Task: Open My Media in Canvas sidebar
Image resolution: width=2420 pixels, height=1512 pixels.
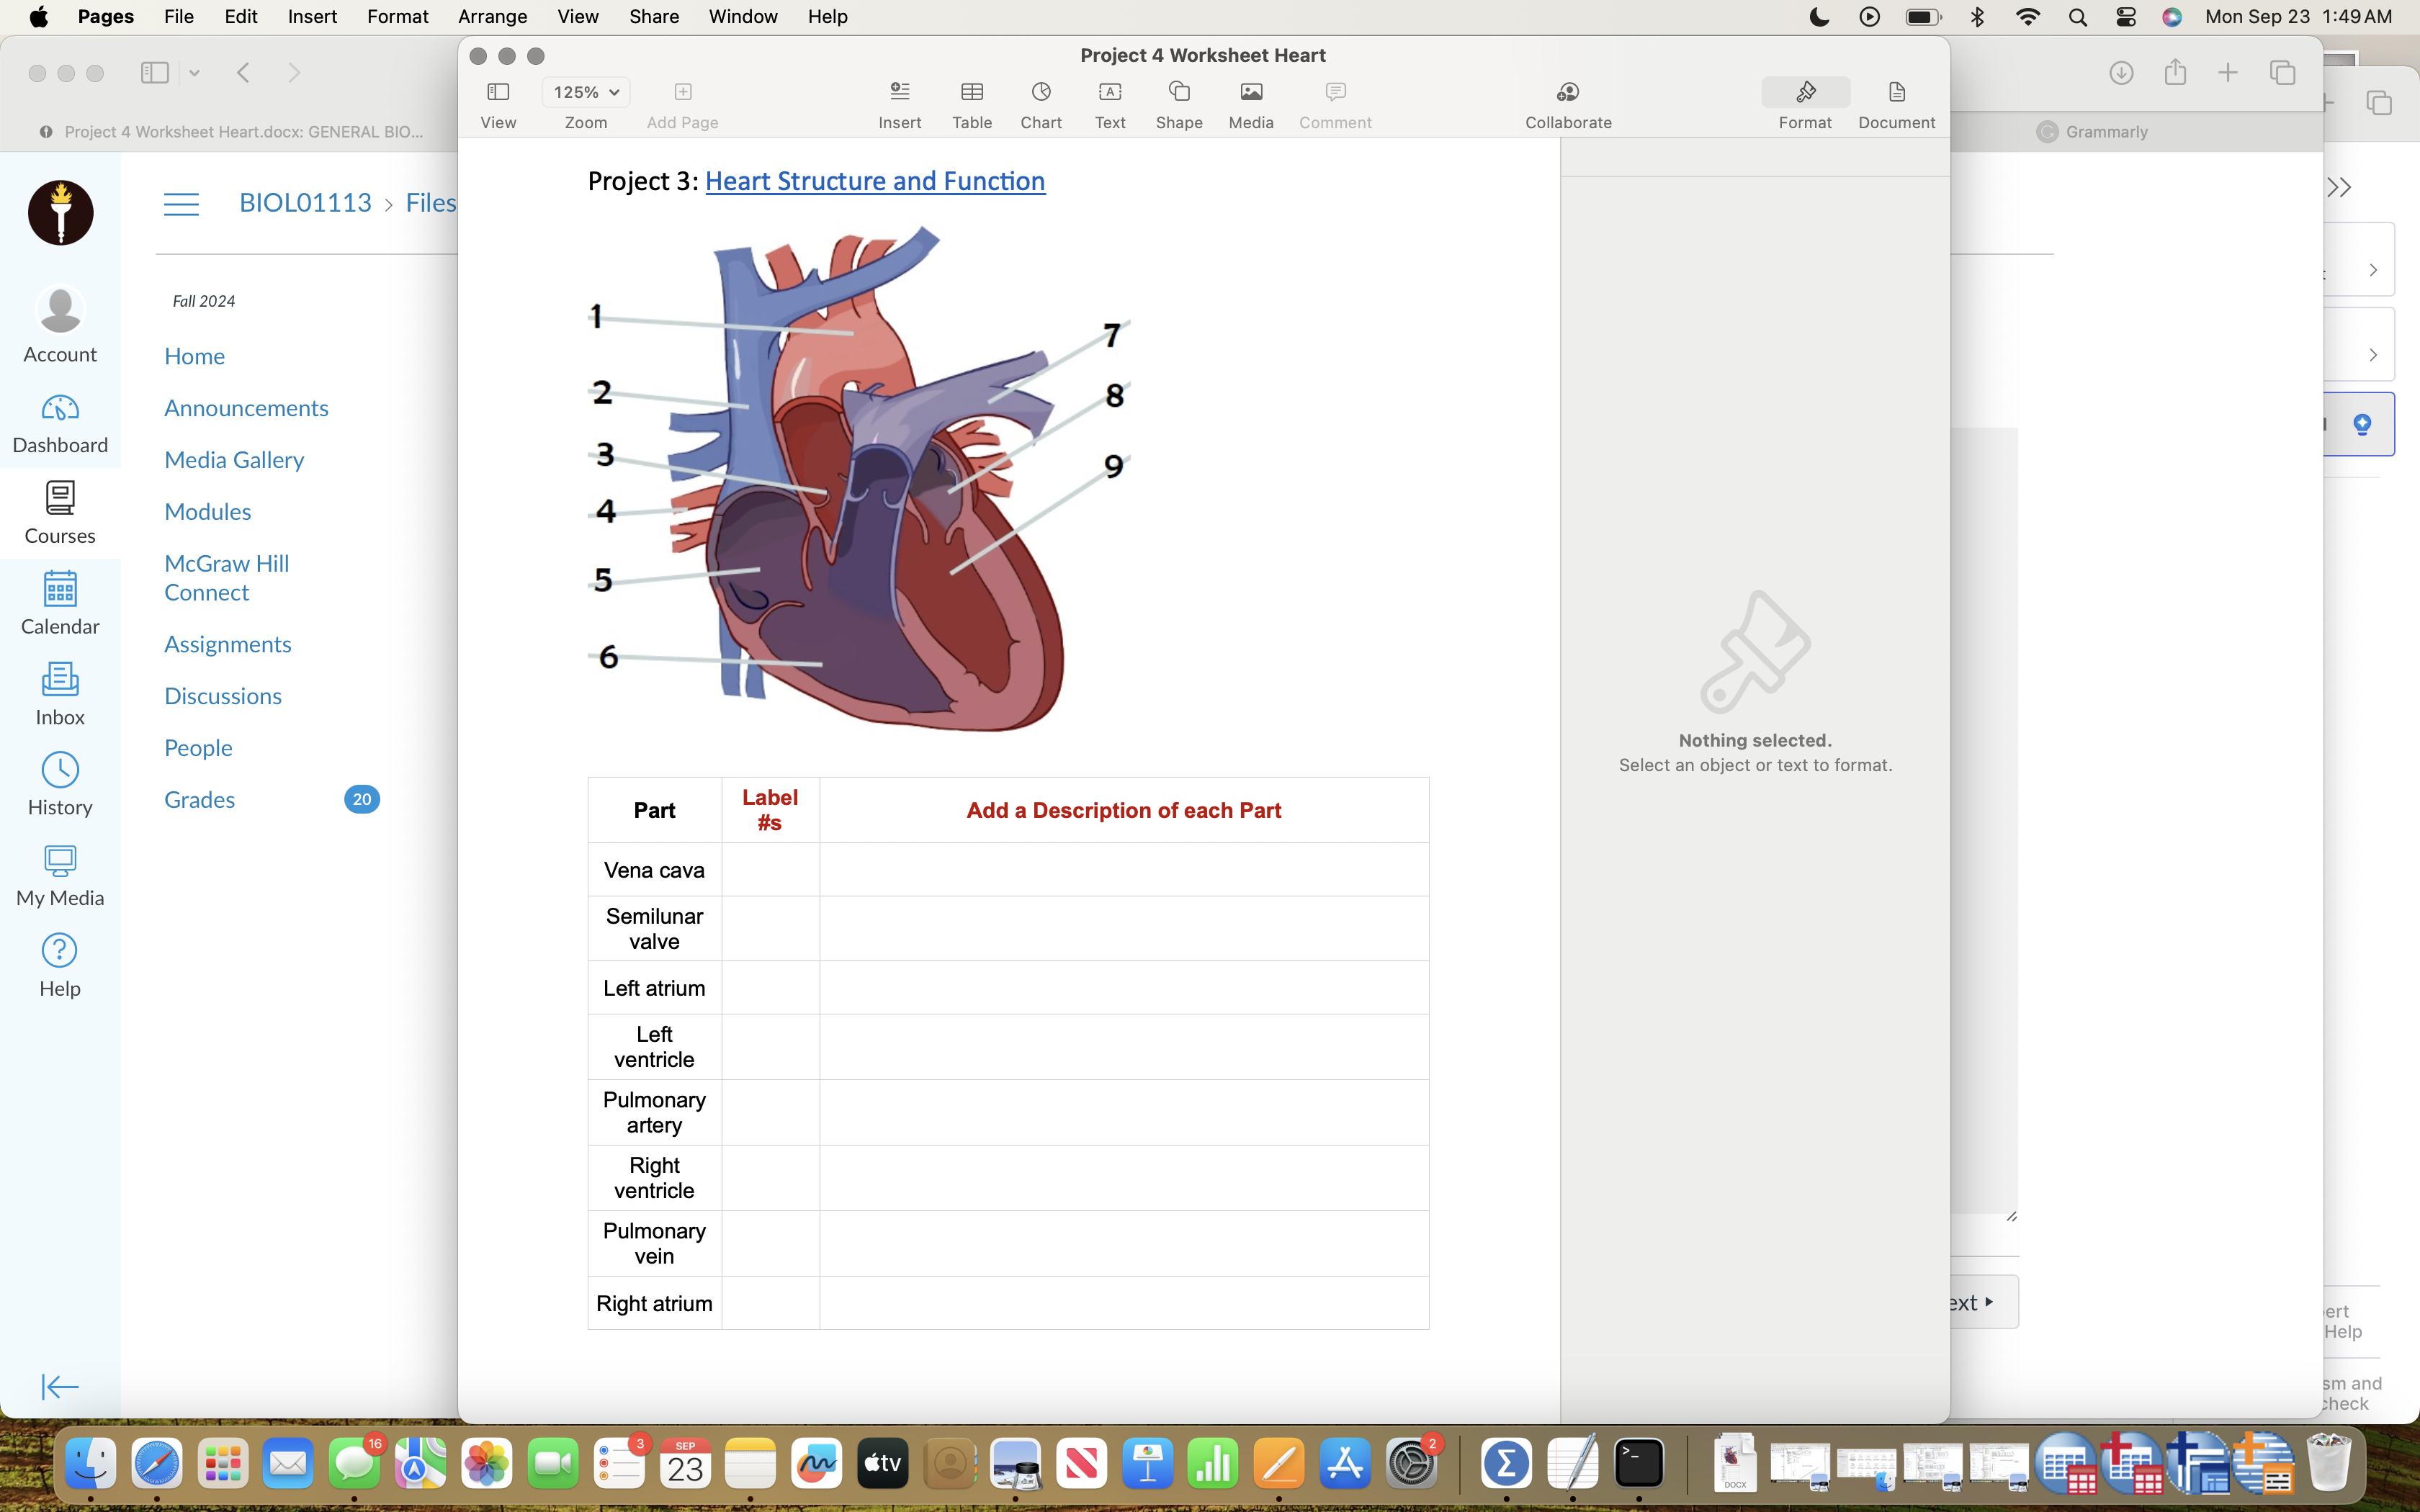Action: [x=60, y=876]
